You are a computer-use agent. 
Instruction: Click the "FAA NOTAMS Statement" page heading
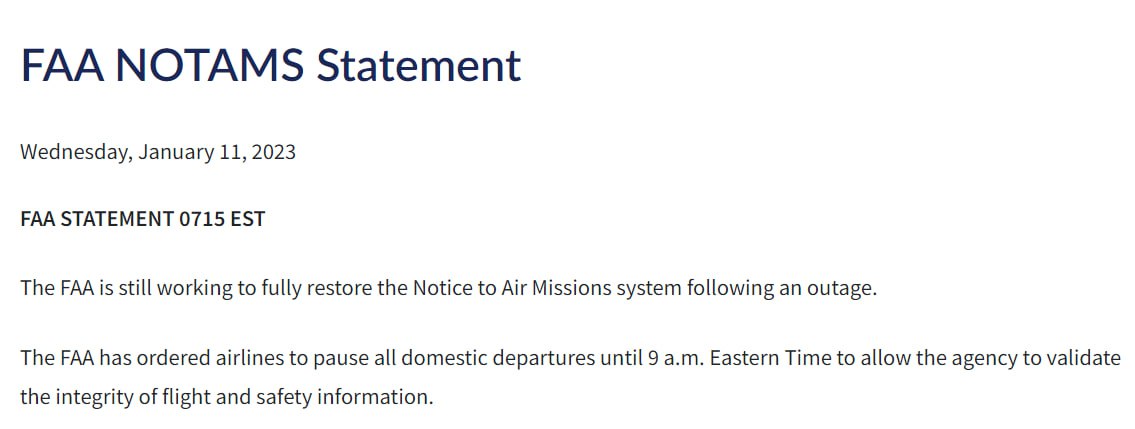(270, 65)
